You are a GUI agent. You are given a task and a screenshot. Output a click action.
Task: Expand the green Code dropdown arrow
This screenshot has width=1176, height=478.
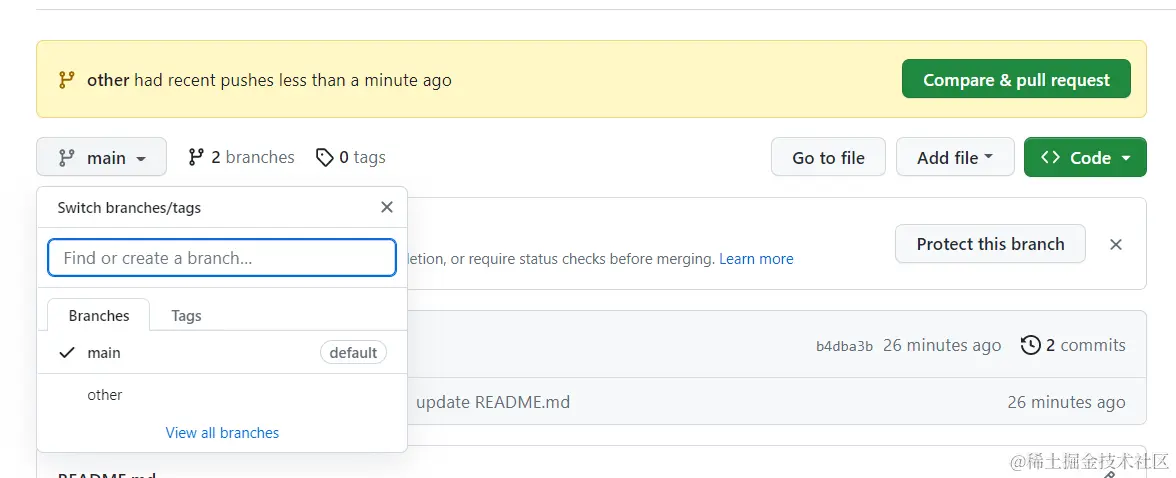click(x=1126, y=158)
